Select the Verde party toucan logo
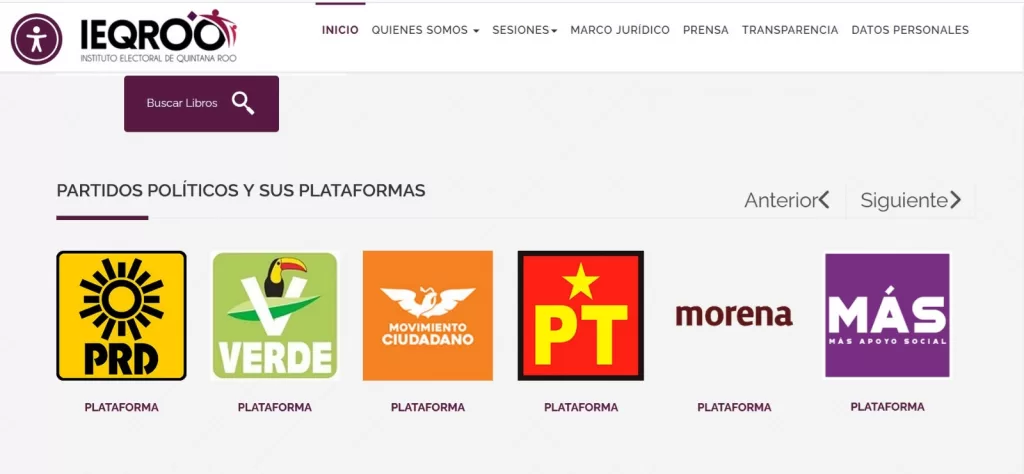 tap(275, 315)
